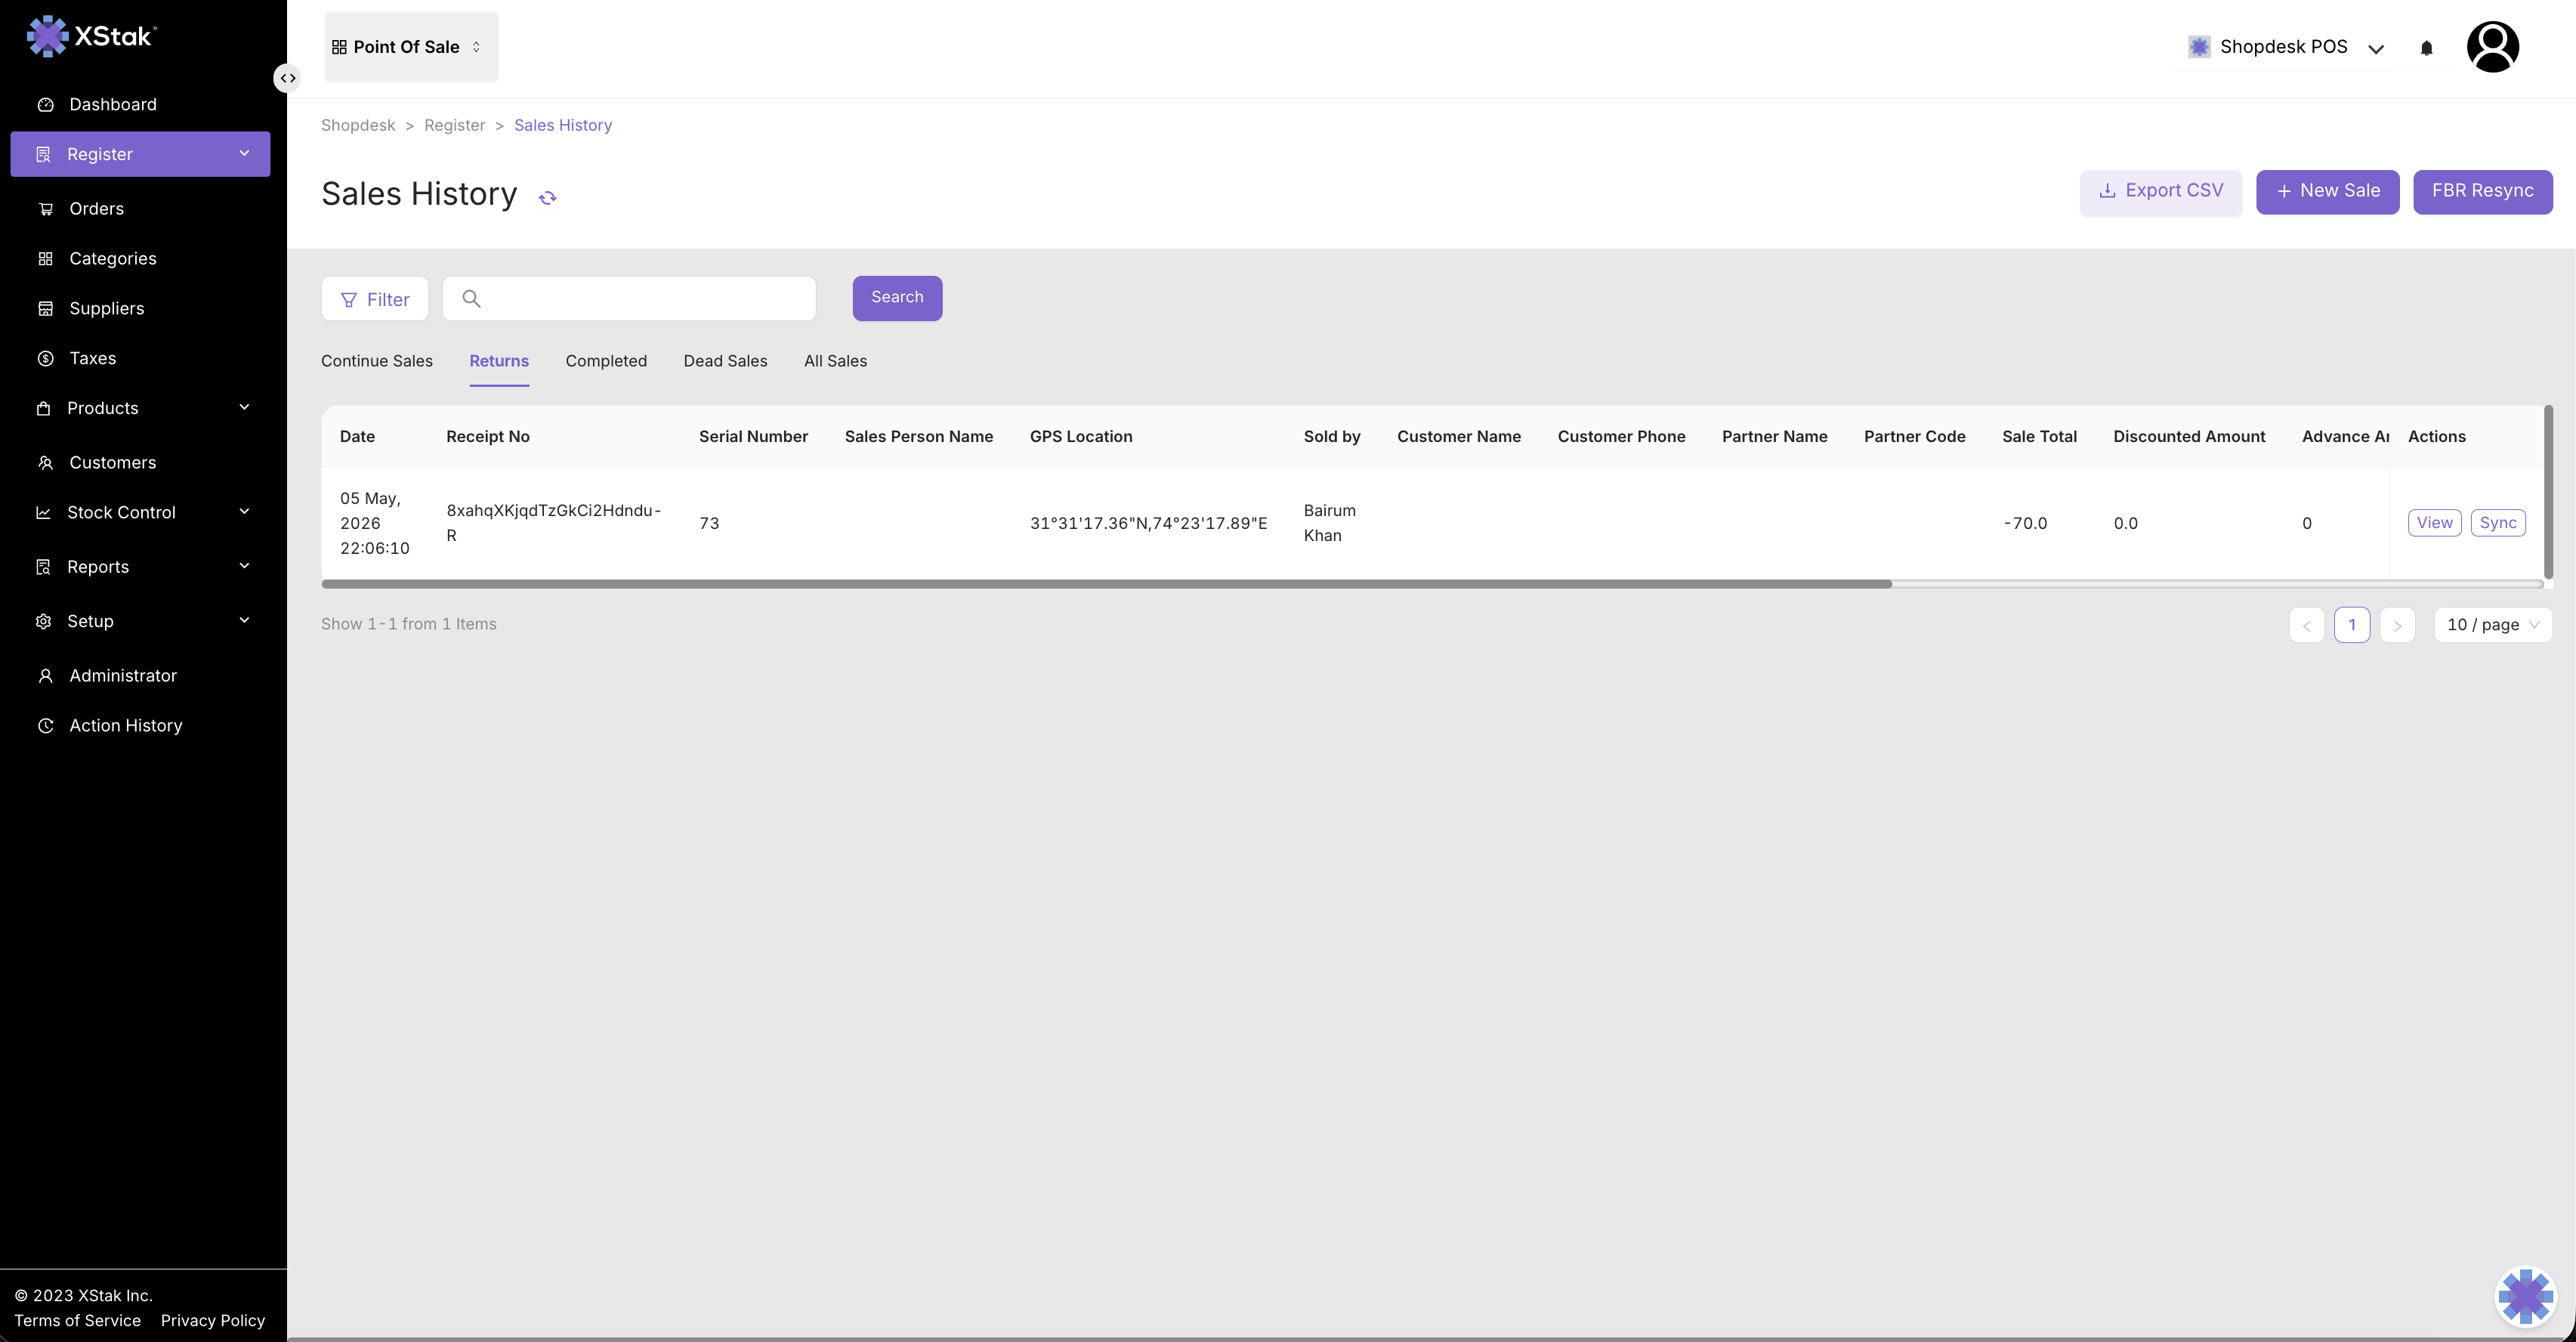Image resolution: width=2576 pixels, height=1342 pixels.
Task: Switch to the Continue Sales tab
Action: point(377,361)
